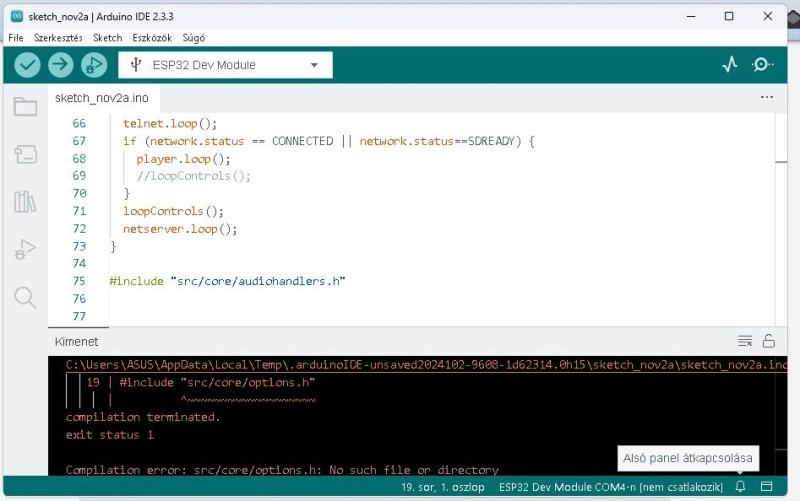Viewport: 800px width, 501px height.
Task: Open the Súgó menu
Action: (194, 38)
